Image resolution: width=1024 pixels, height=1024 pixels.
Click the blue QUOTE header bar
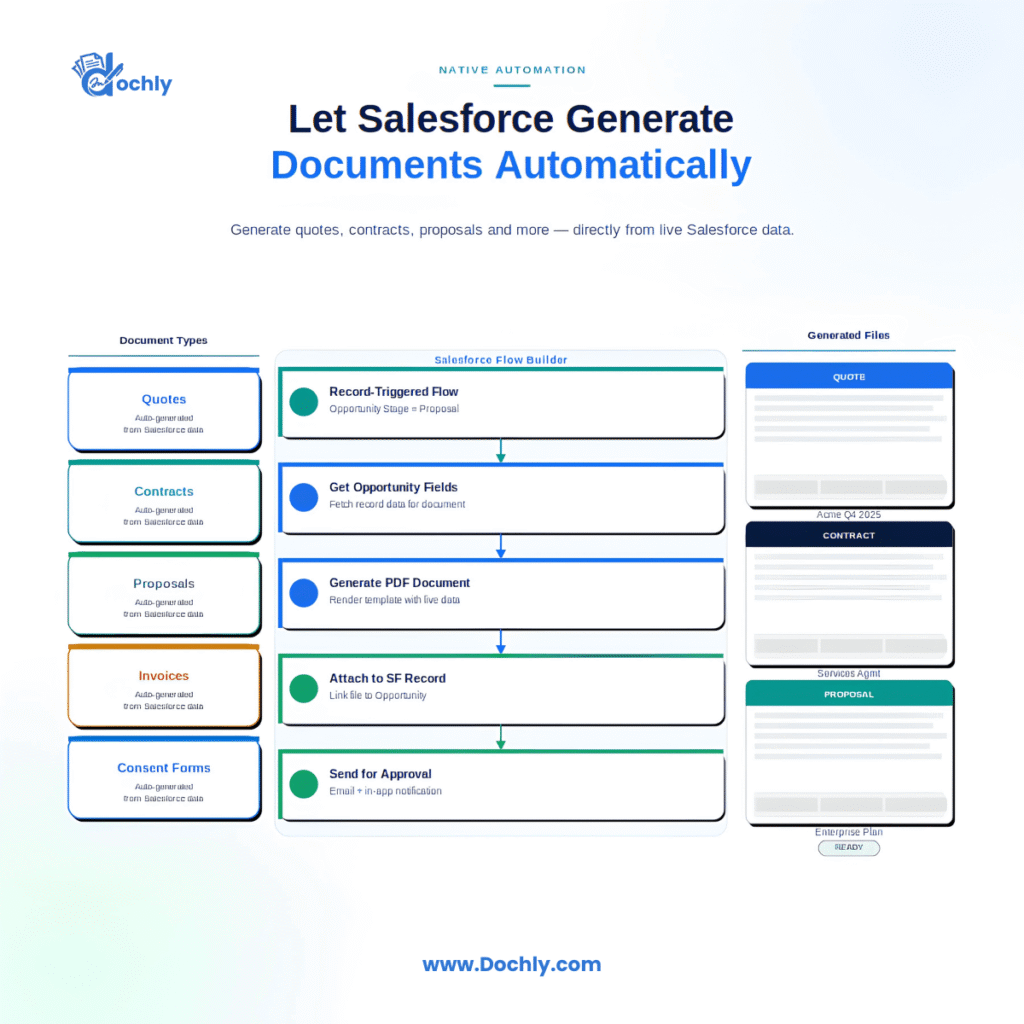pos(849,377)
